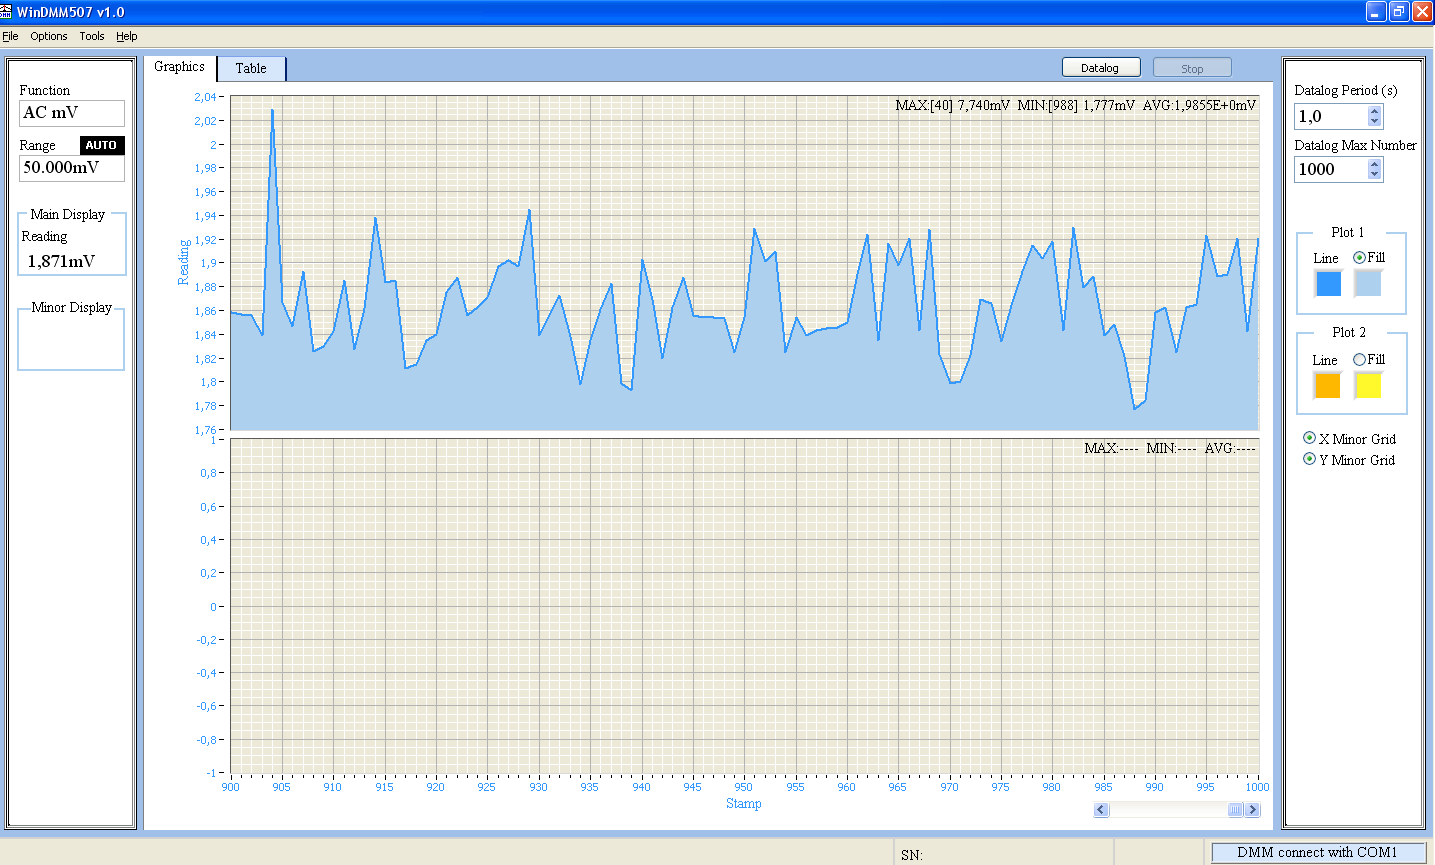Open the Options menu
The height and width of the screenshot is (865, 1435).
(x=48, y=36)
